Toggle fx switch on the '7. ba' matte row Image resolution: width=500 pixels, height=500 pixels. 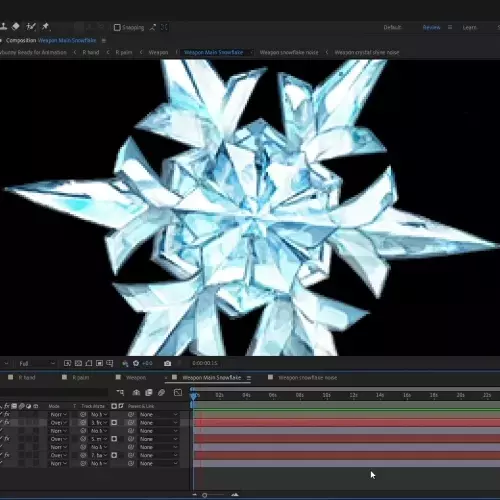pos(7,455)
